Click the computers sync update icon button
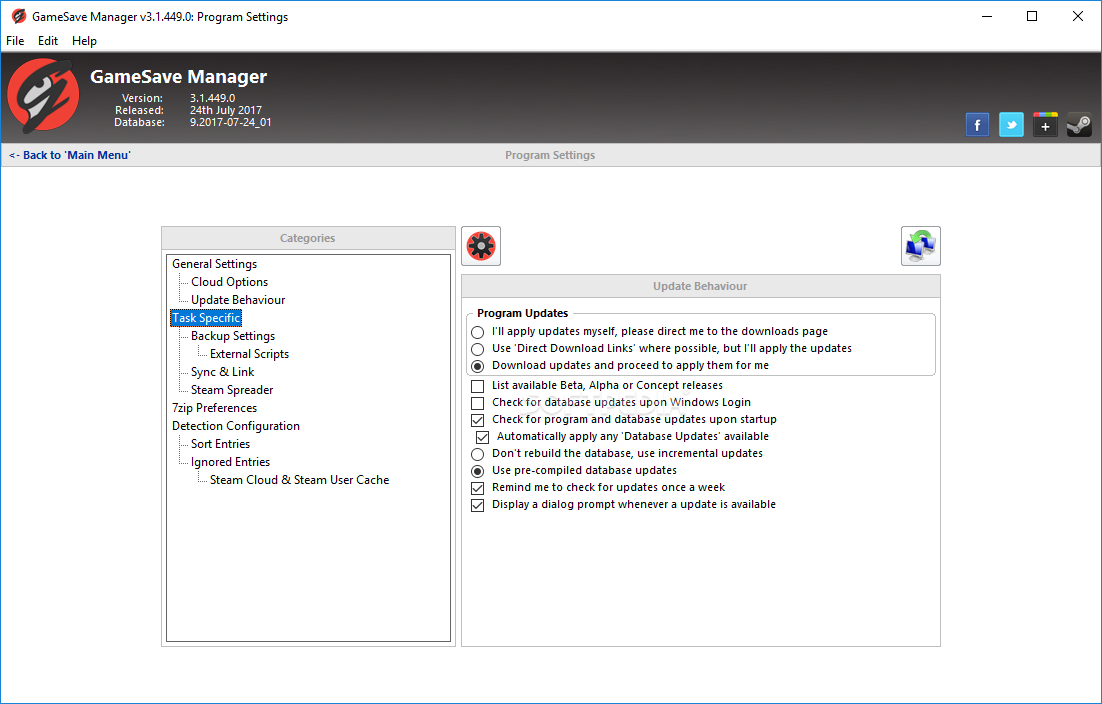This screenshot has height=704, width=1102. point(921,246)
